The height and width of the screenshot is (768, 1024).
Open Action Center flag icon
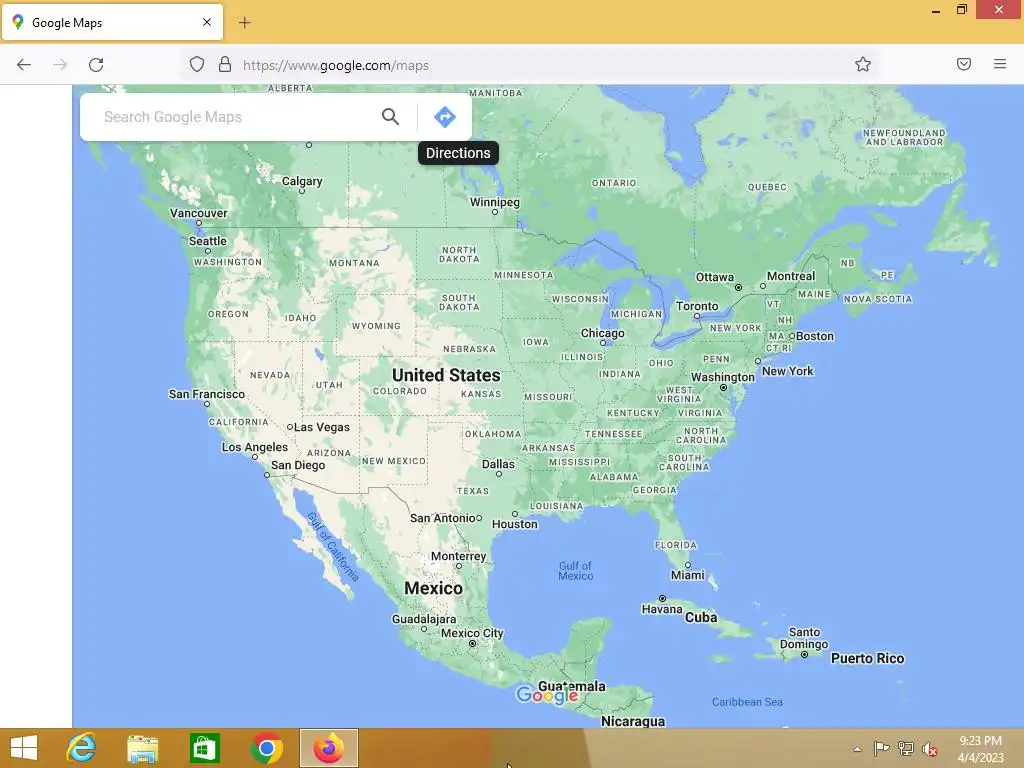(x=881, y=749)
